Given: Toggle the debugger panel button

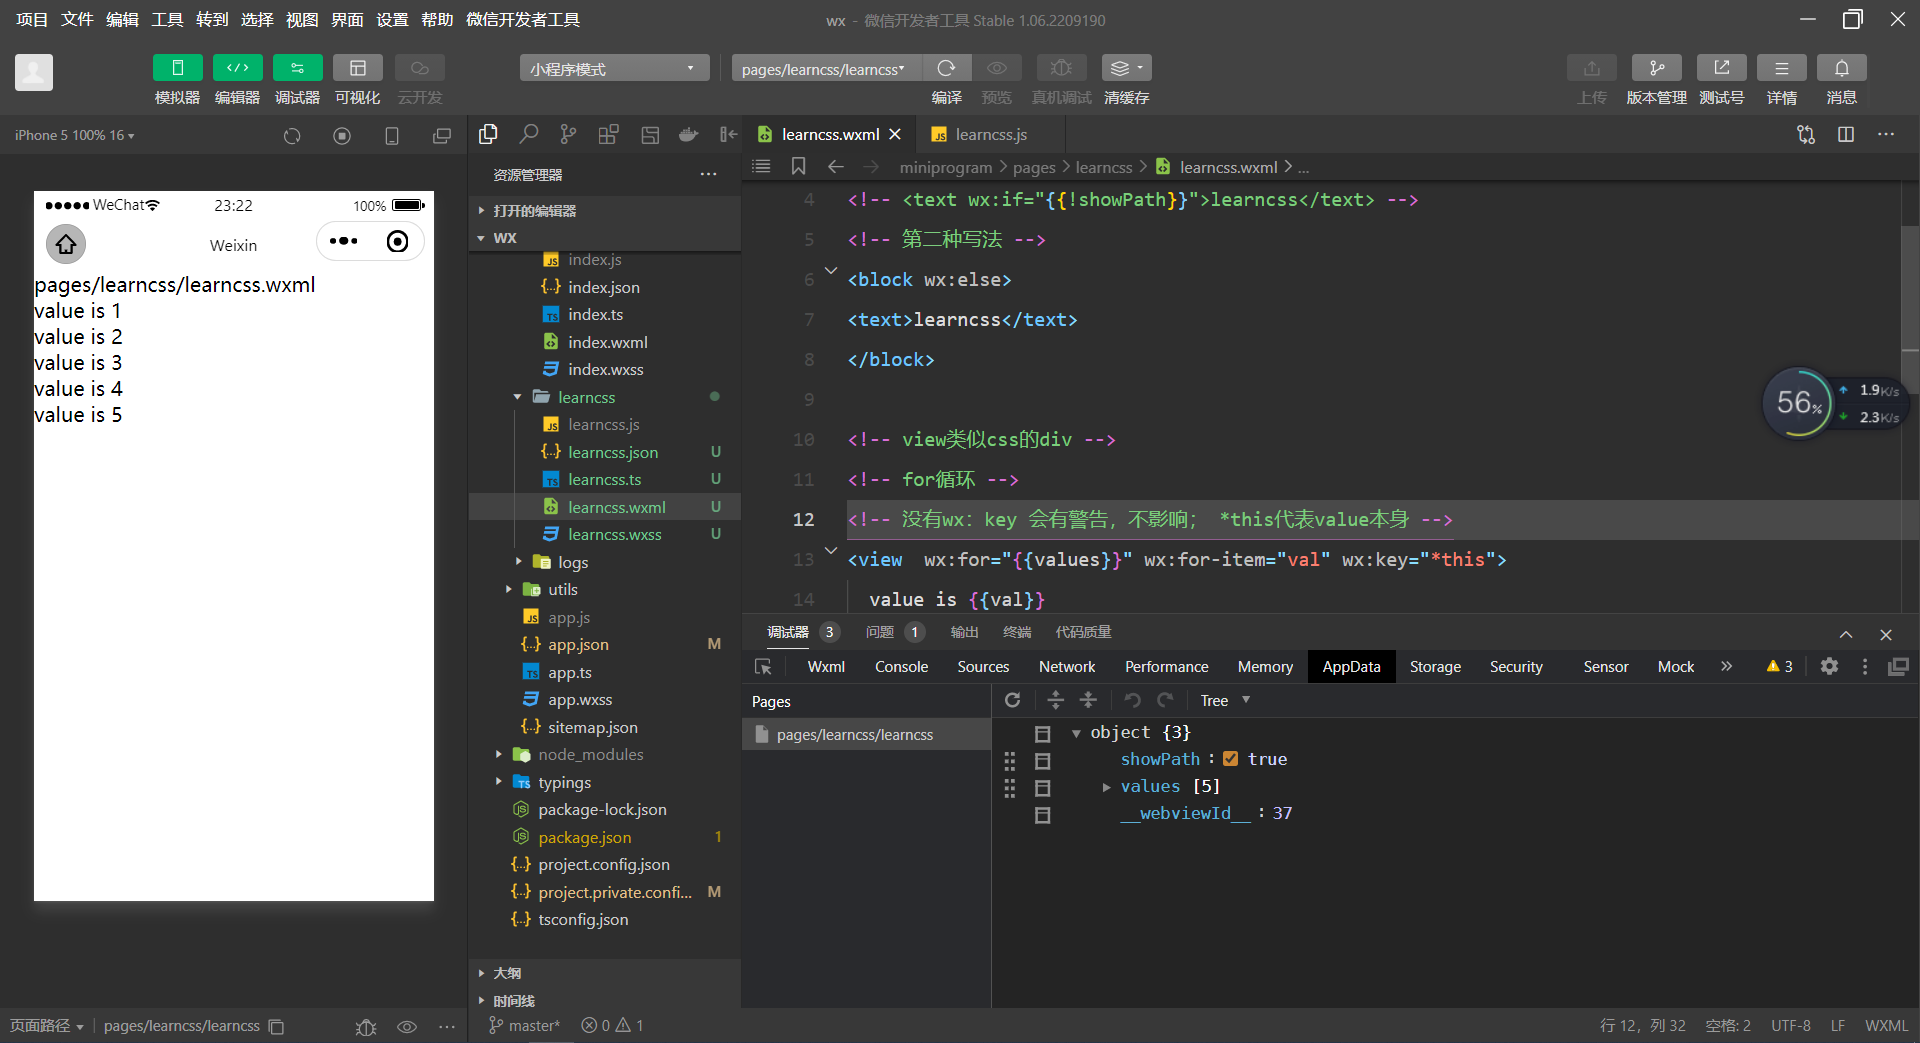Looking at the screenshot, I should coord(297,68).
